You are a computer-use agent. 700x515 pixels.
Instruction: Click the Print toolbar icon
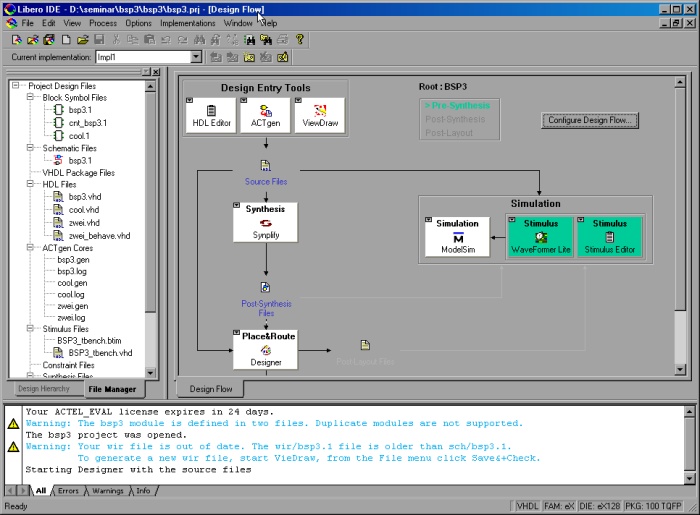pos(283,40)
